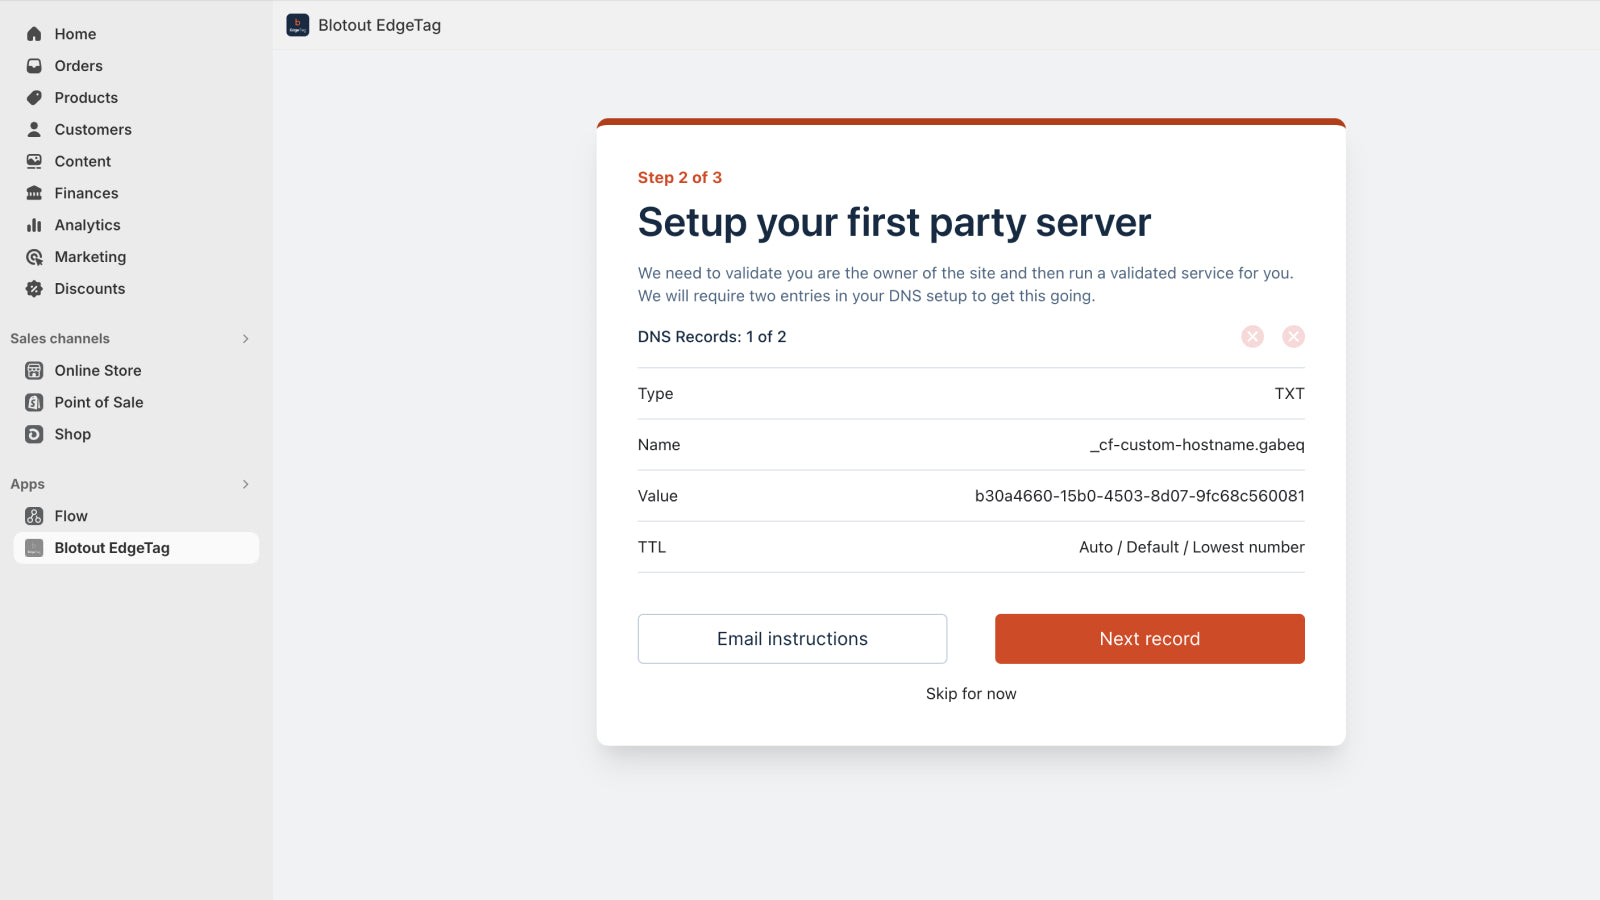
Task: Select Blotout EdgeTag in the sidebar
Action: 112,548
